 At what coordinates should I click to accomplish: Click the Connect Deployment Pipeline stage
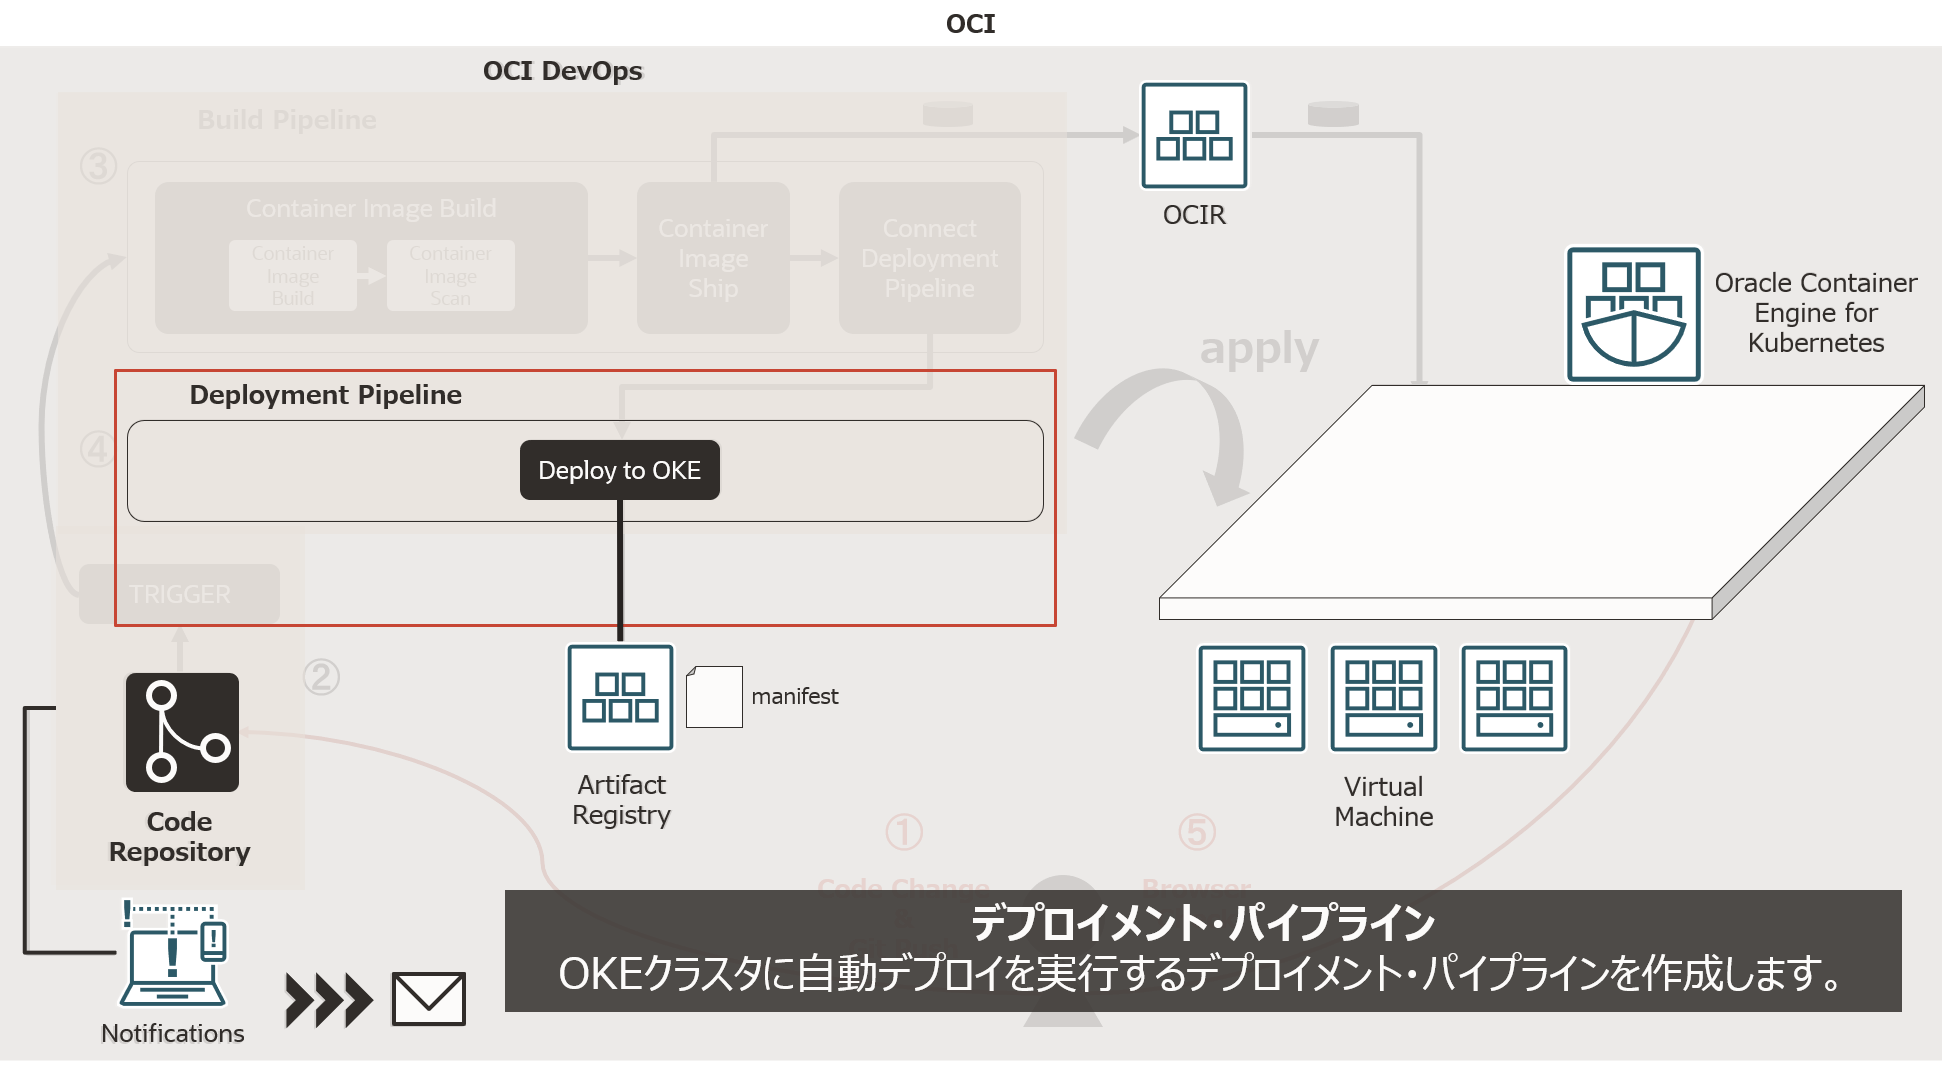pos(929,258)
